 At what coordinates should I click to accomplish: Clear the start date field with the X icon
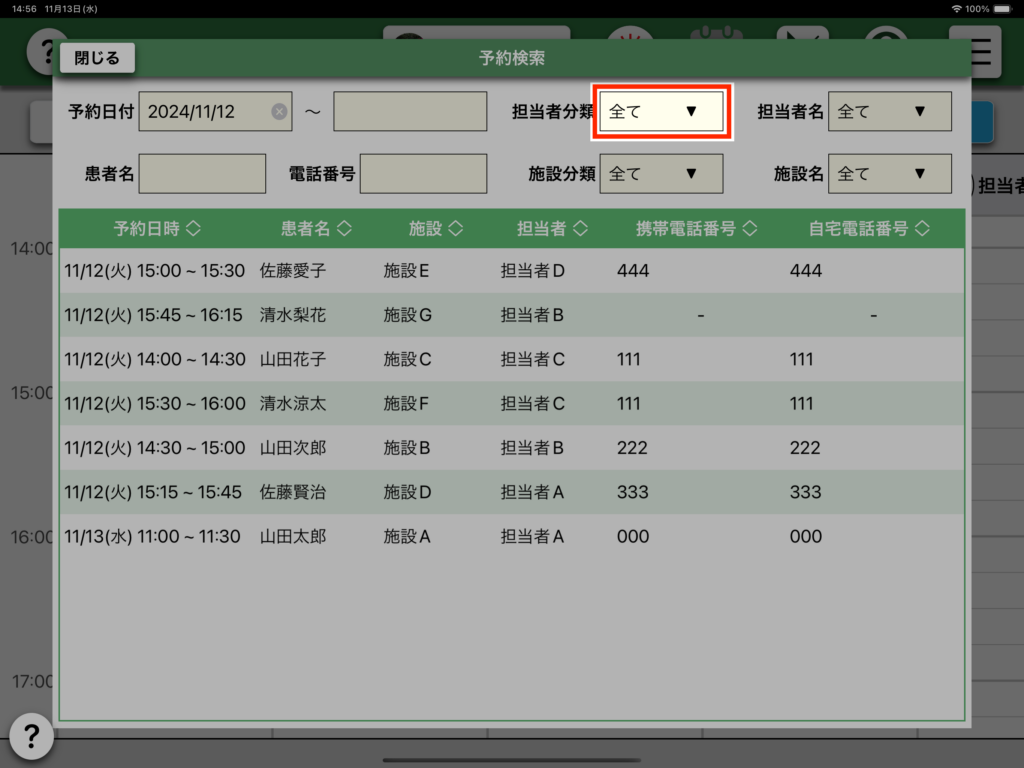(x=279, y=112)
